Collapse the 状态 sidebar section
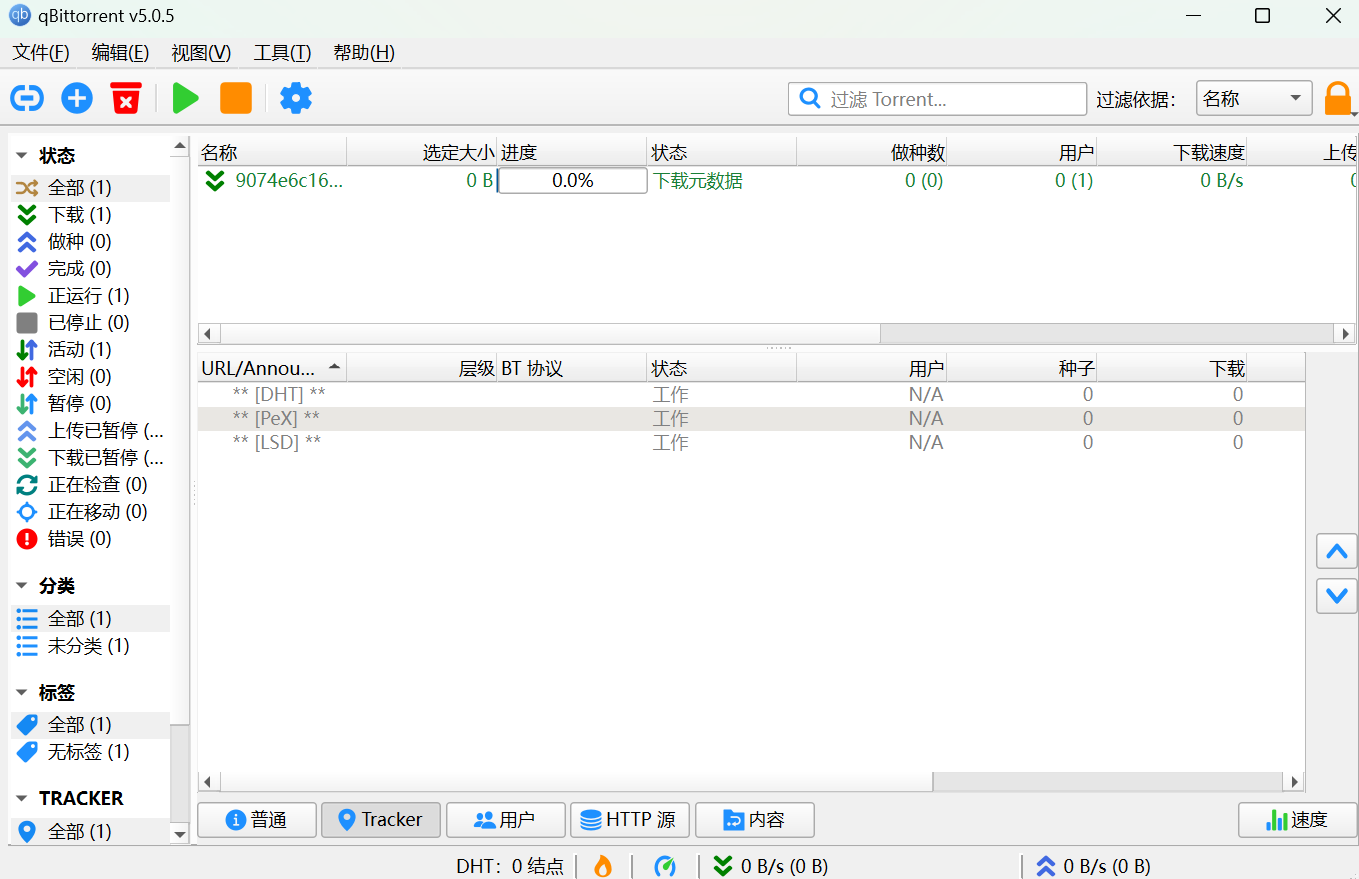The height and width of the screenshot is (879, 1359). [22, 156]
